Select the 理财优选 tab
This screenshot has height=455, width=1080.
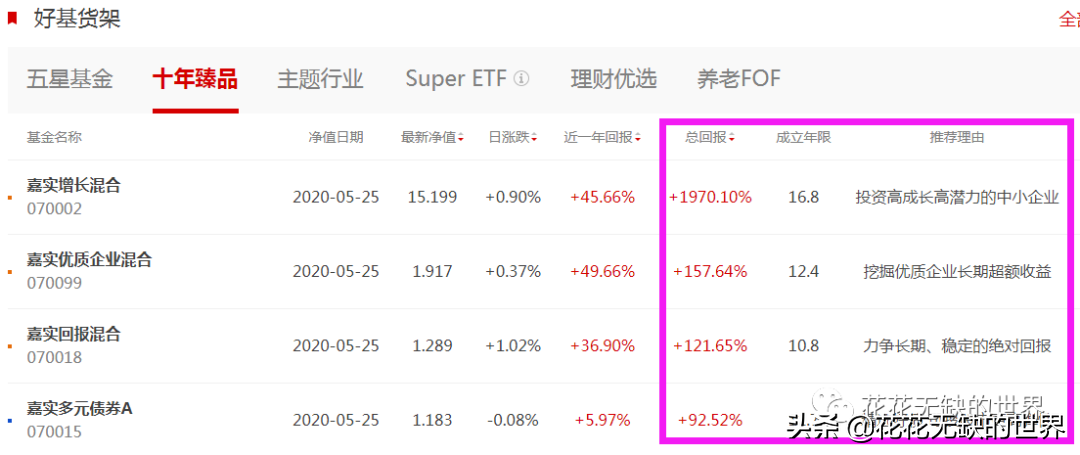click(x=613, y=79)
